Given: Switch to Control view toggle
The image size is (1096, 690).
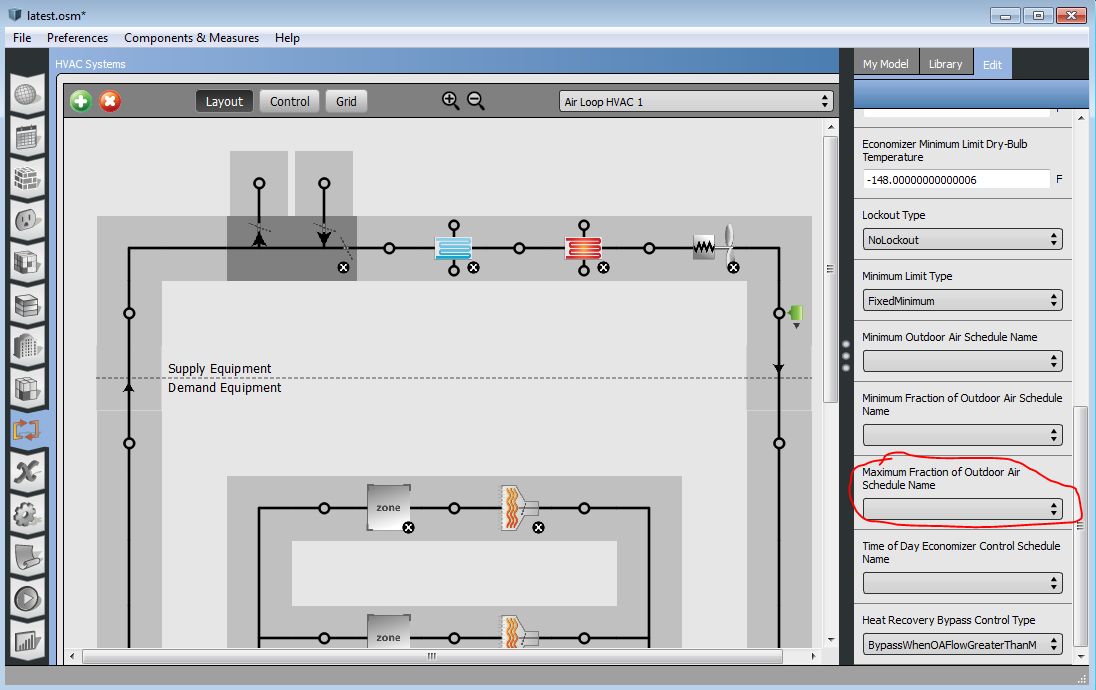Looking at the screenshot, I should pyautogui.click(x=289, y=101).
